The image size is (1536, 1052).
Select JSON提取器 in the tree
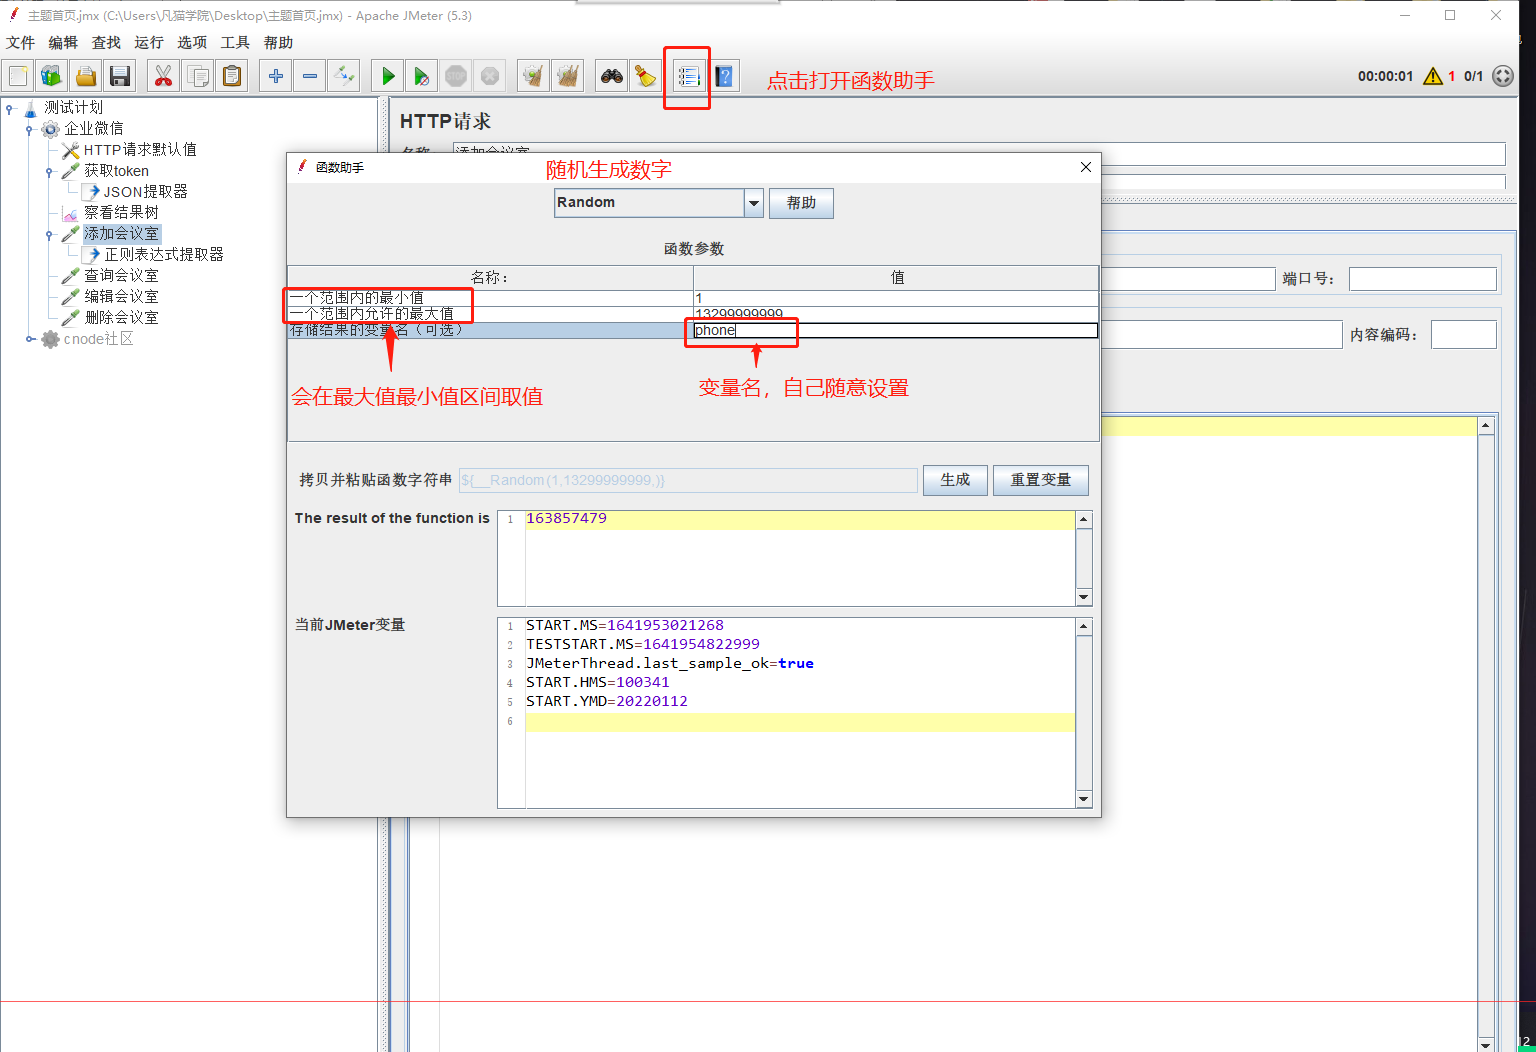(x=146, y=192)
